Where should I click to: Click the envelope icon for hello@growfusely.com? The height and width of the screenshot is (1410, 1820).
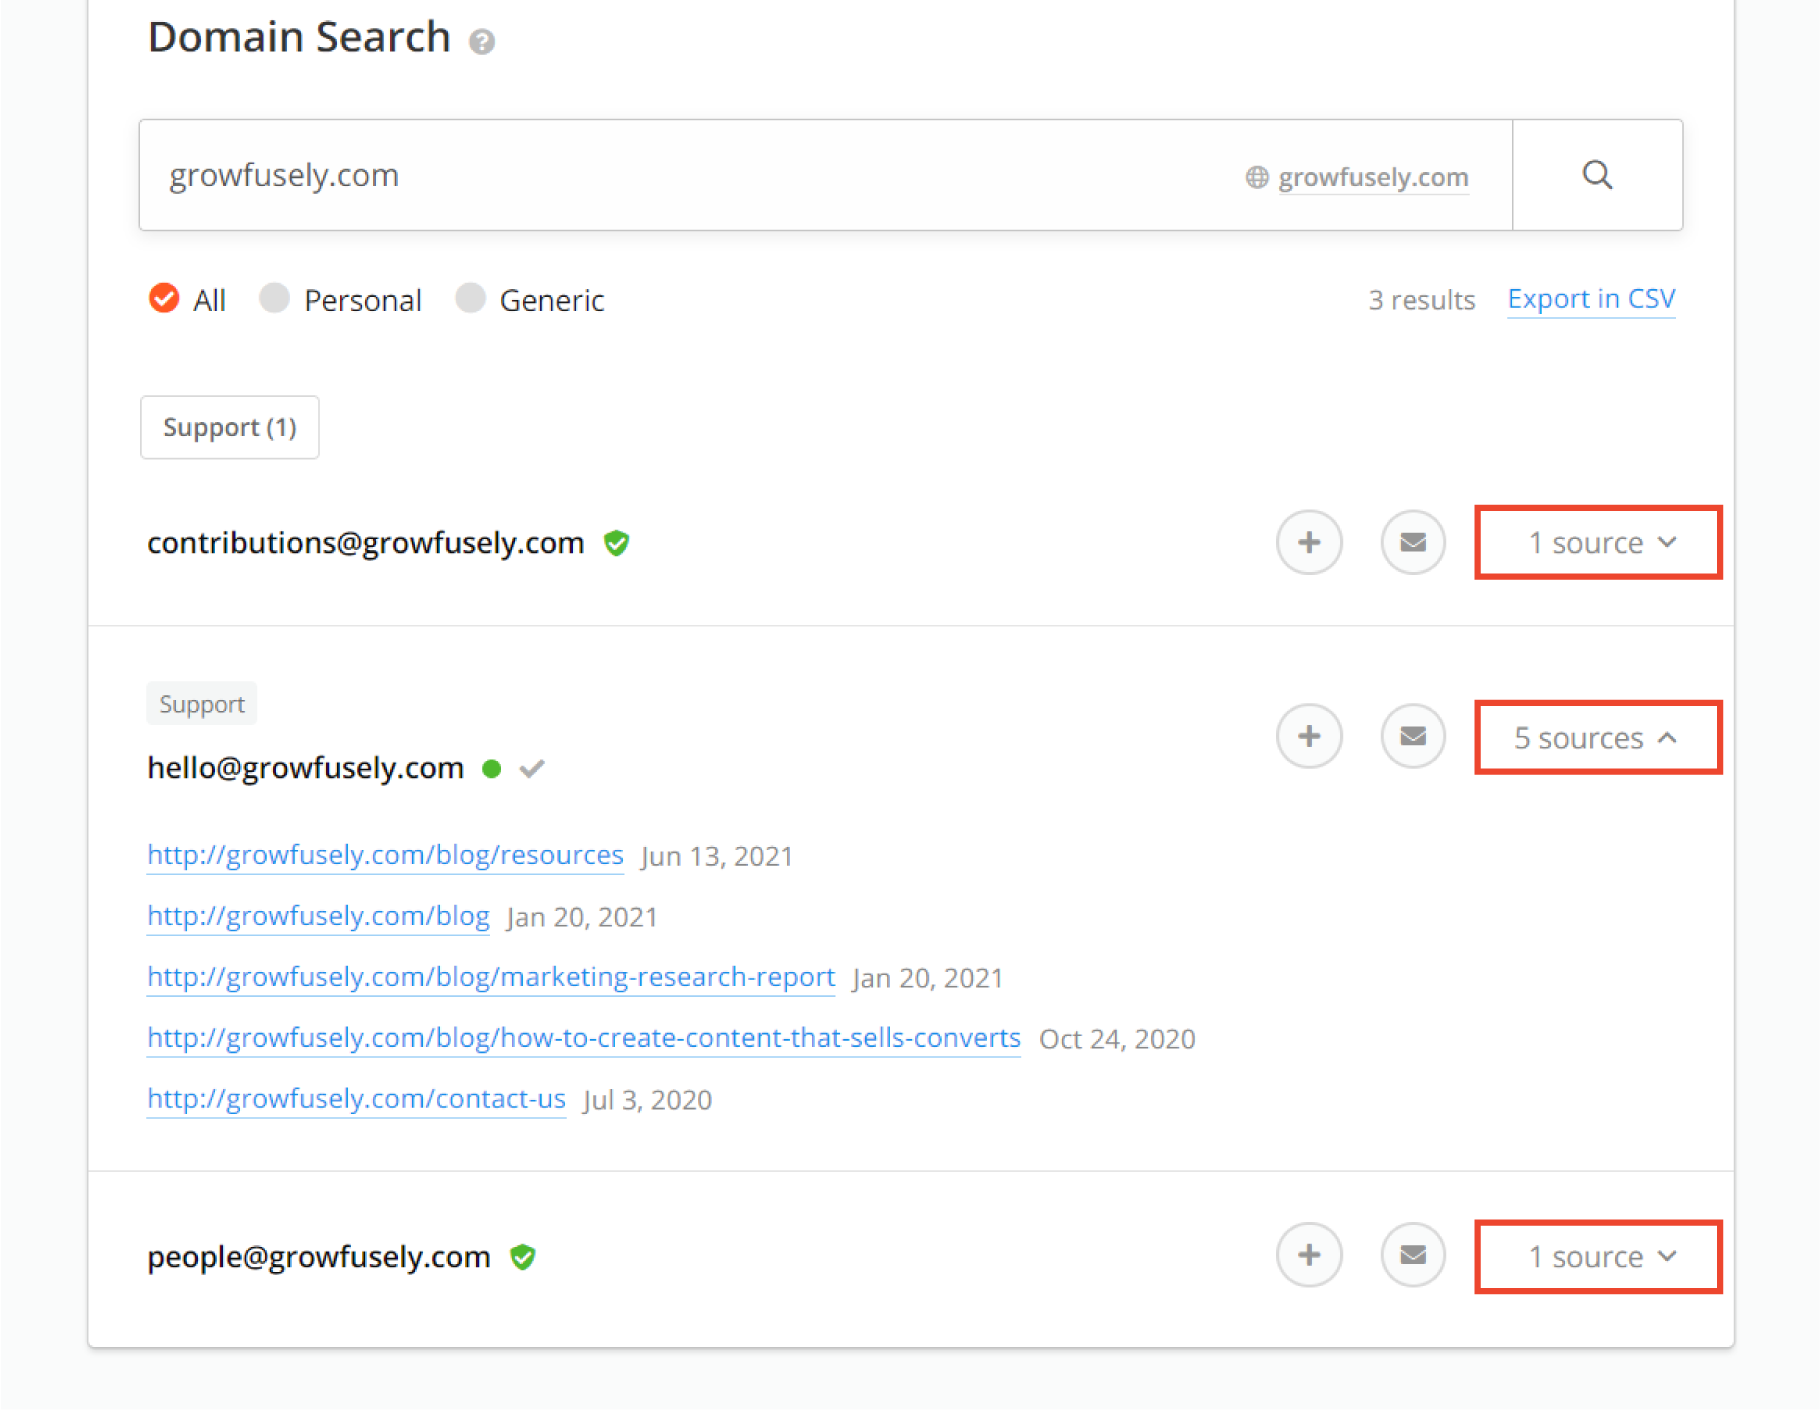[x=1412, y=736]
